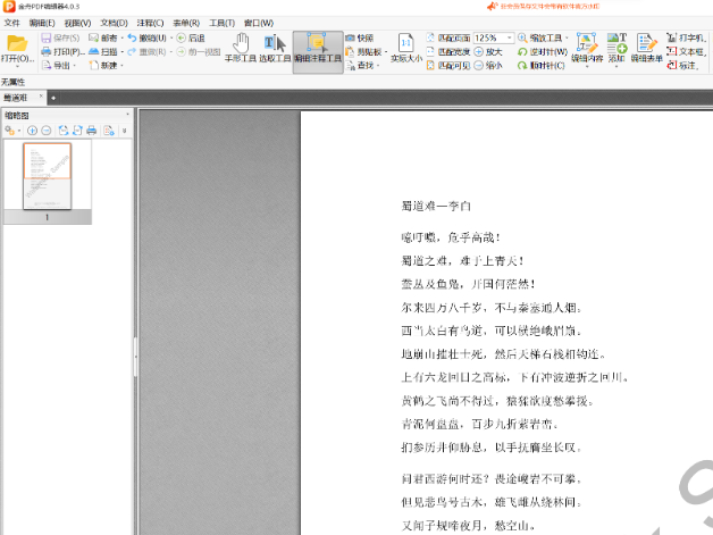Add a new document tab

click(x=53, y=98)
